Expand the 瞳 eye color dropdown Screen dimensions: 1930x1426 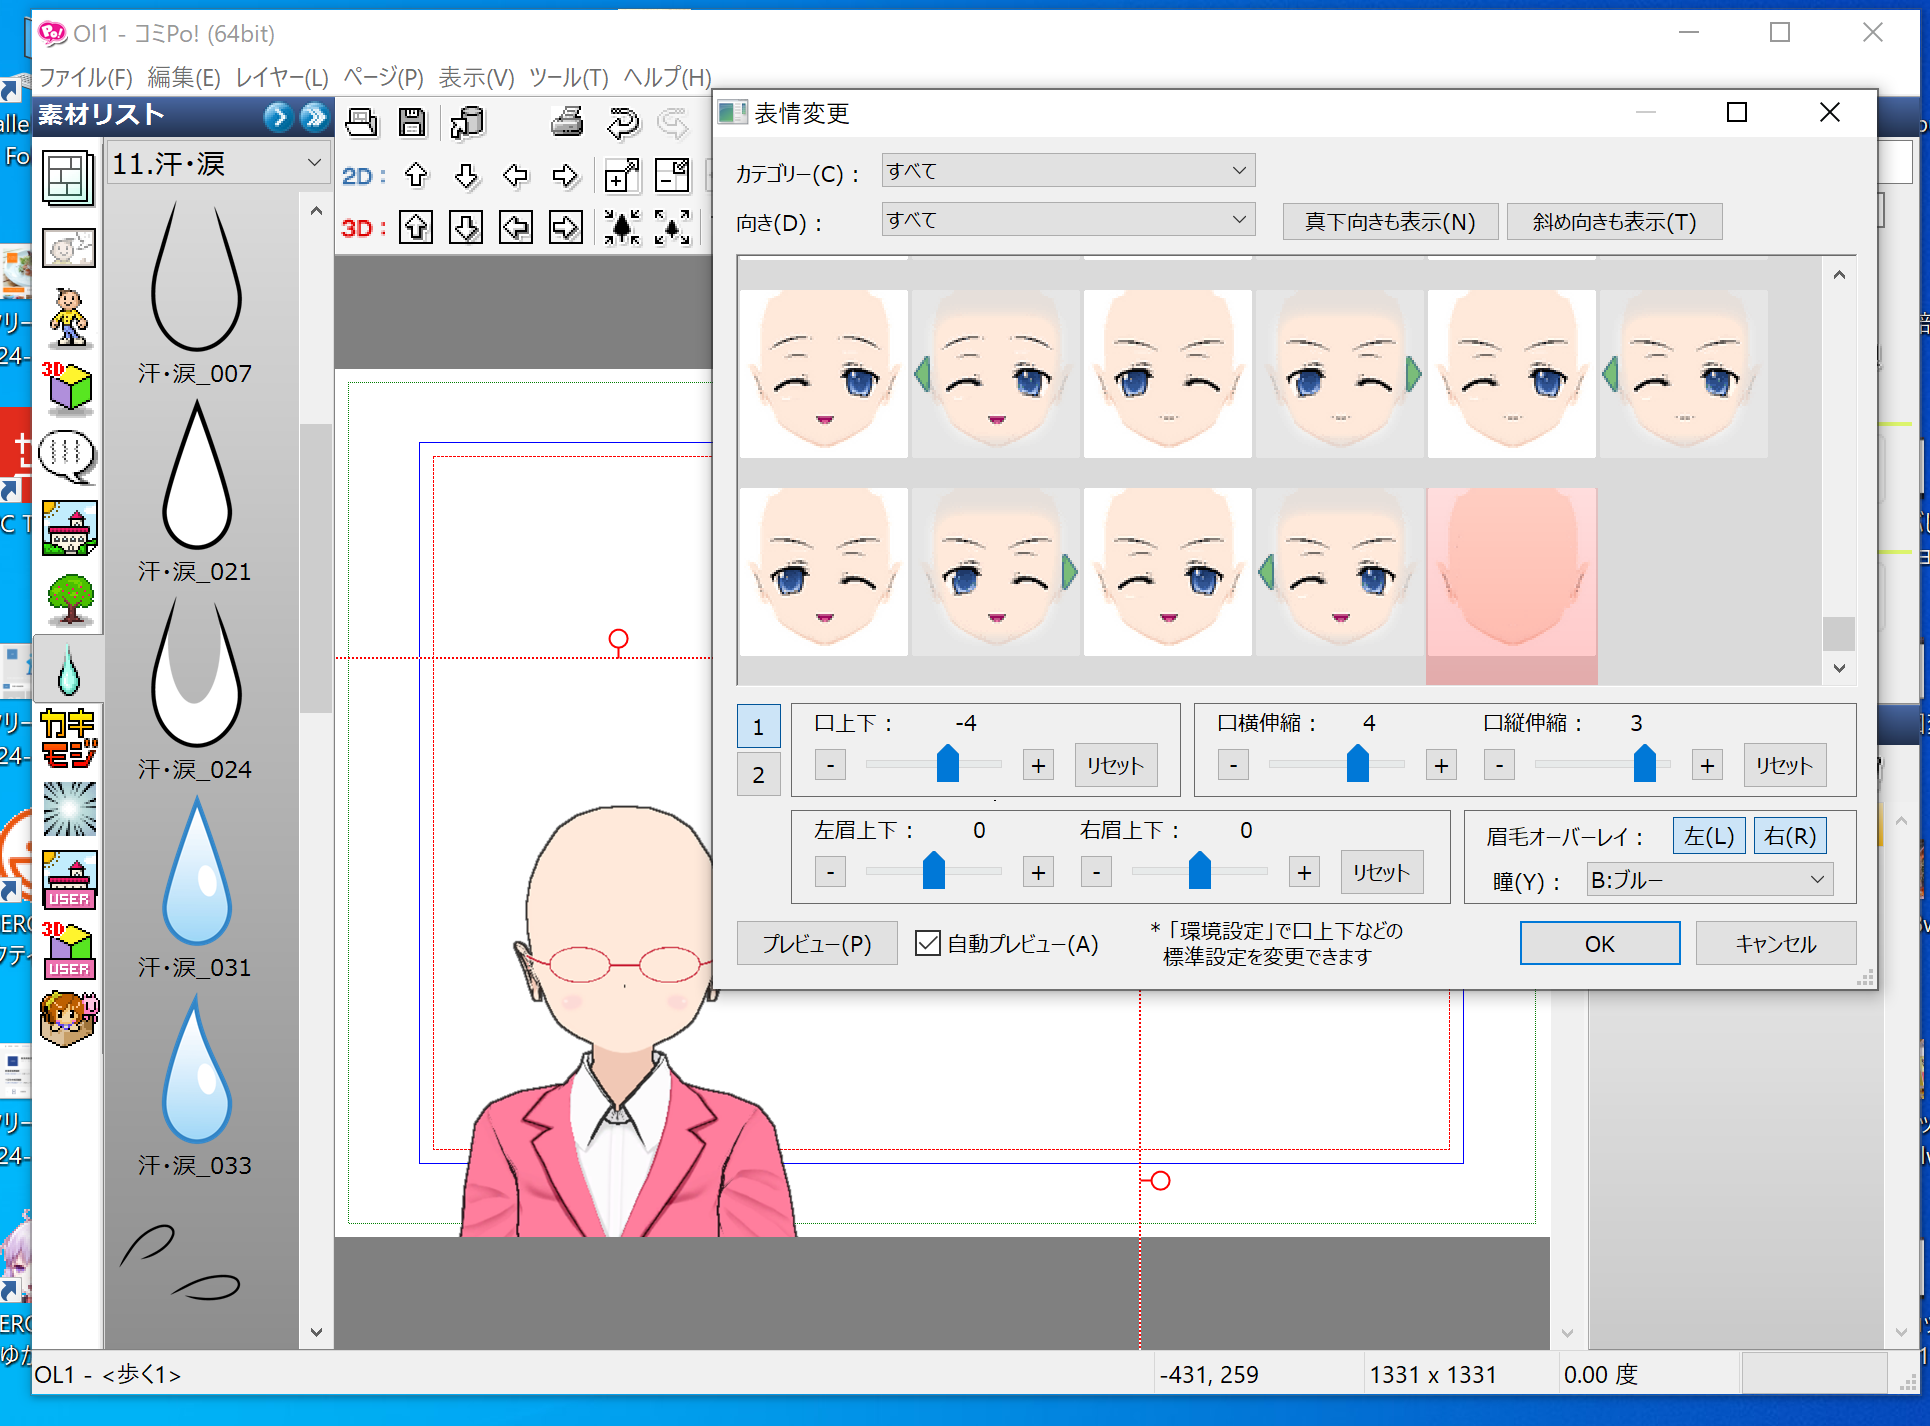point(1709,880)
